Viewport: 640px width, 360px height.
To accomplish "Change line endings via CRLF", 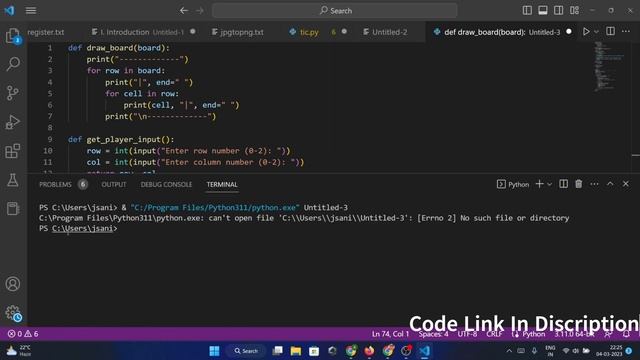I will click(x=494, y=334).
